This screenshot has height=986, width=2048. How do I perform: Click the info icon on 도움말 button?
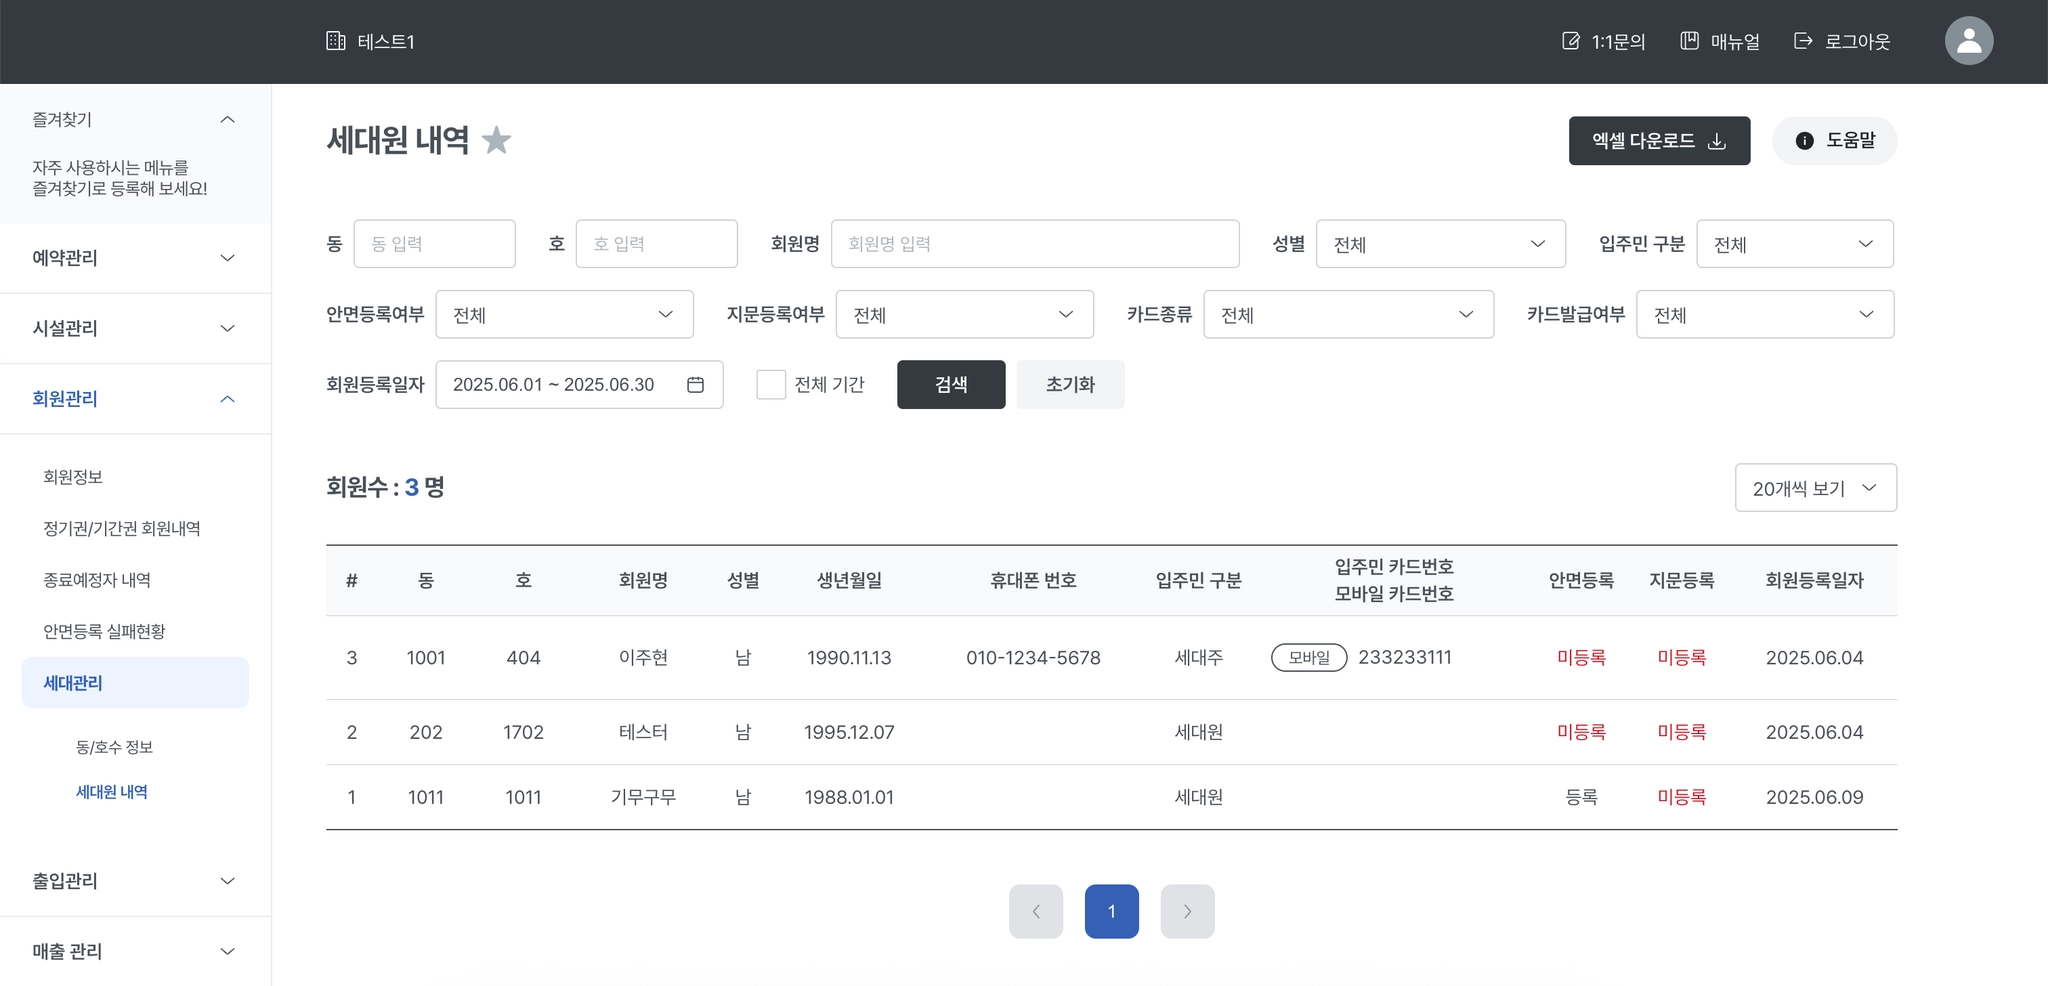pyautogui.click(x=1804, y=141)
